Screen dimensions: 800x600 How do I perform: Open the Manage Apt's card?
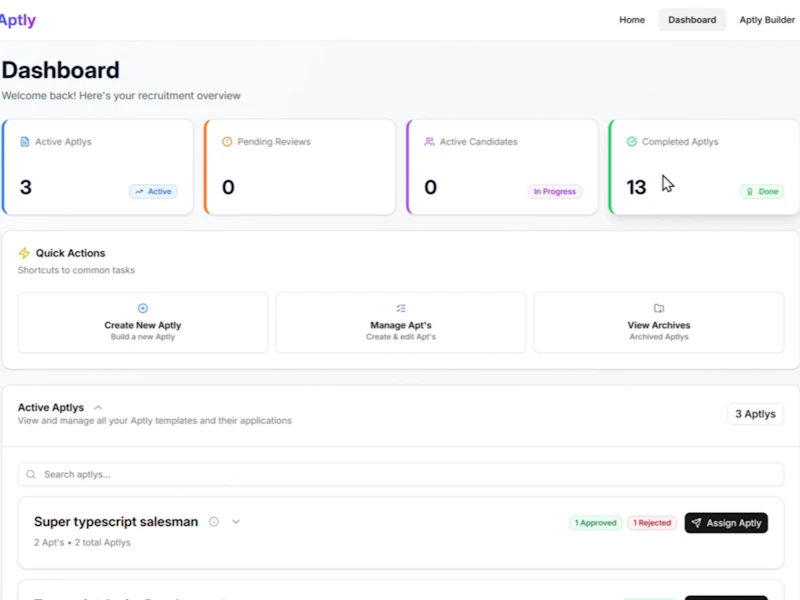401,322
